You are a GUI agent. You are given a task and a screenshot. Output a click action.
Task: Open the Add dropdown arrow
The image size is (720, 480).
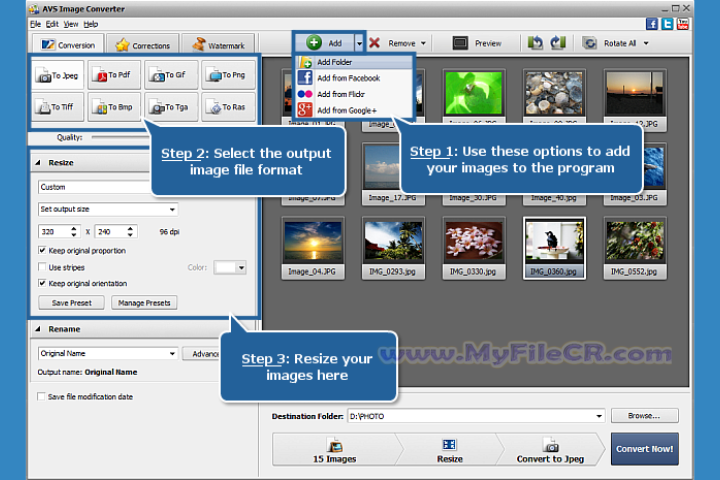tap(359, 43)
